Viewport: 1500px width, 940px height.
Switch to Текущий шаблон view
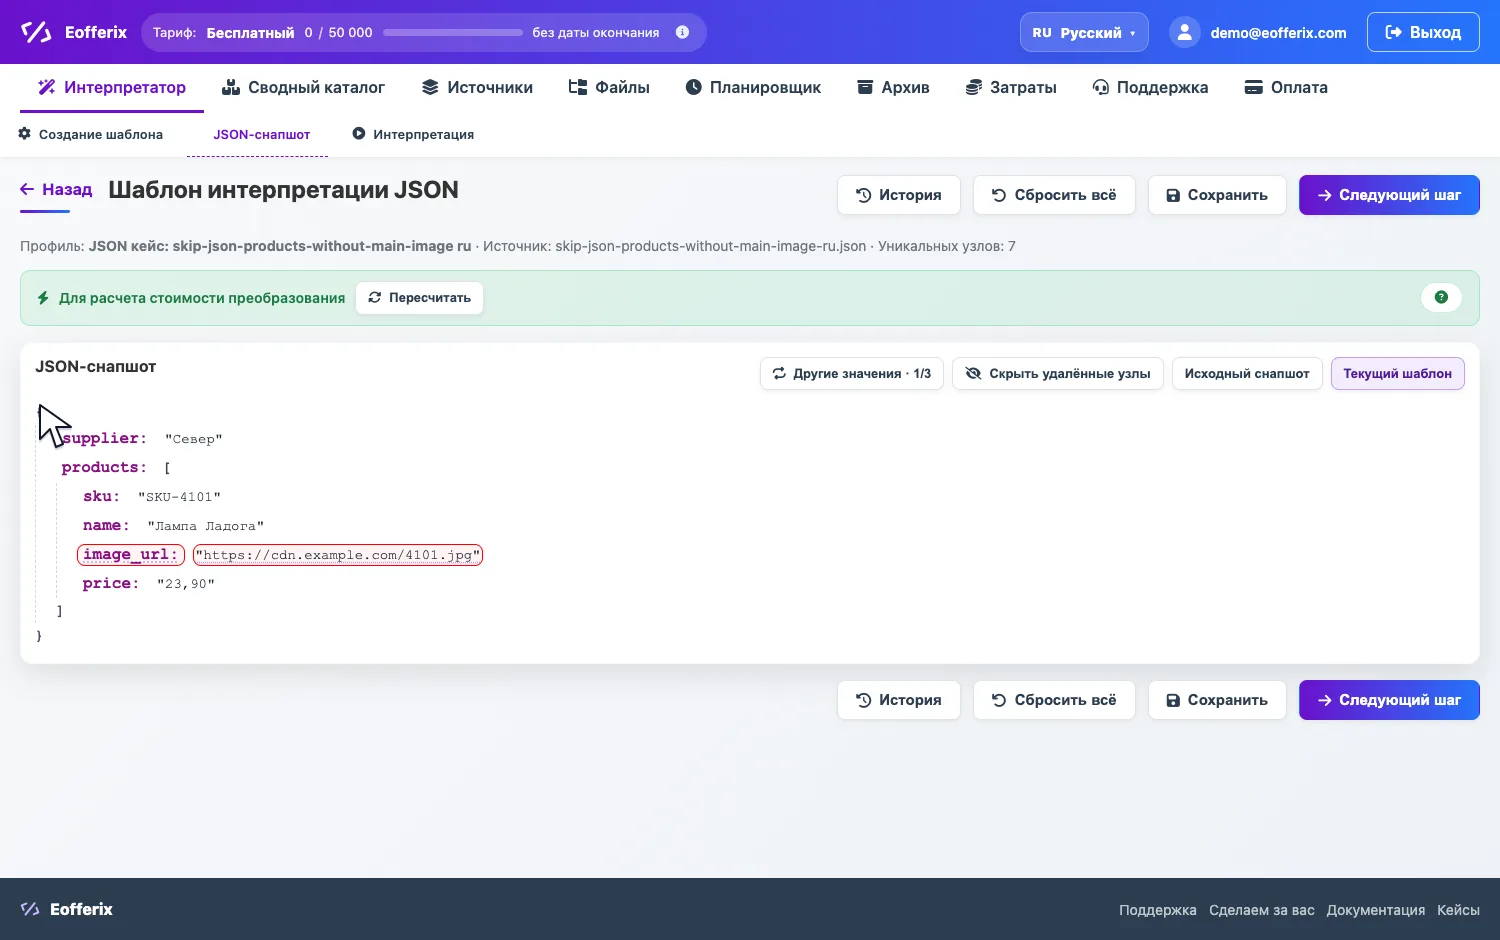tap(1397, 374)
